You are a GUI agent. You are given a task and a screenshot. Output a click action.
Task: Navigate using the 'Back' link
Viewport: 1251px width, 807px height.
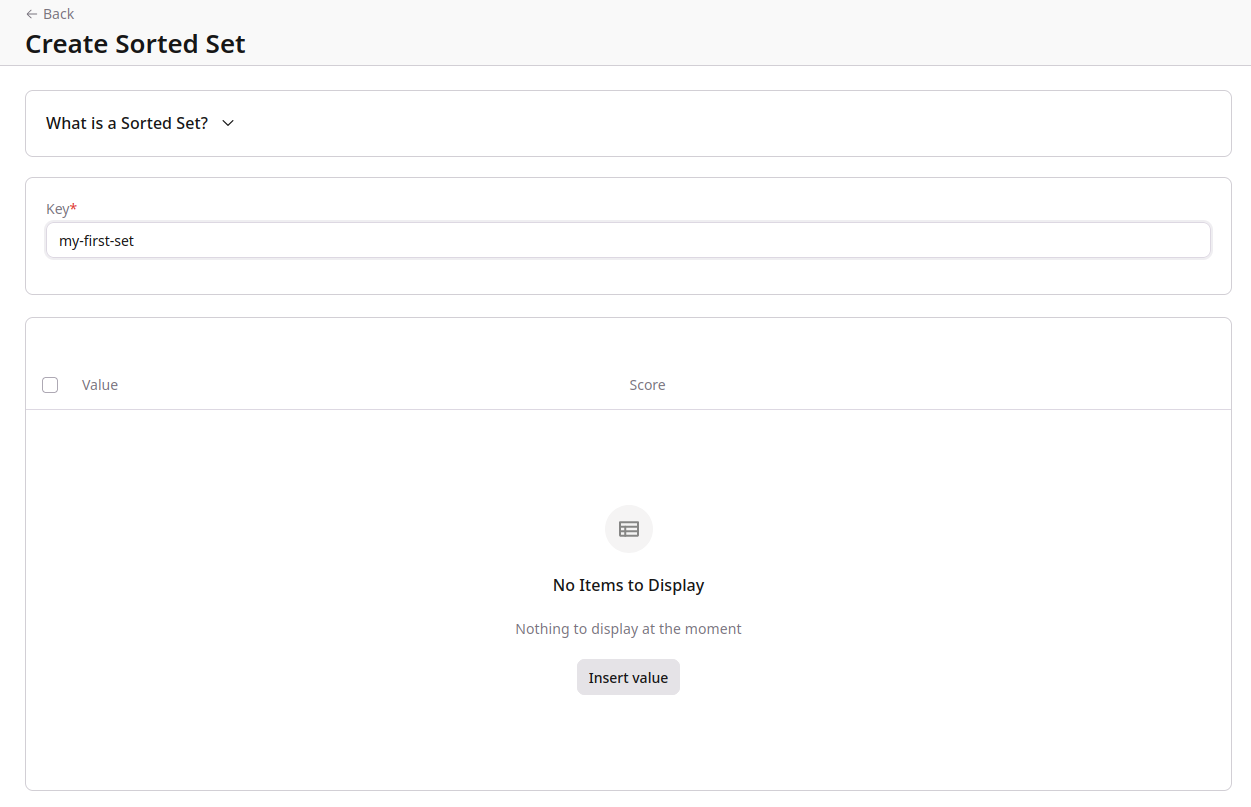[60, 13]
